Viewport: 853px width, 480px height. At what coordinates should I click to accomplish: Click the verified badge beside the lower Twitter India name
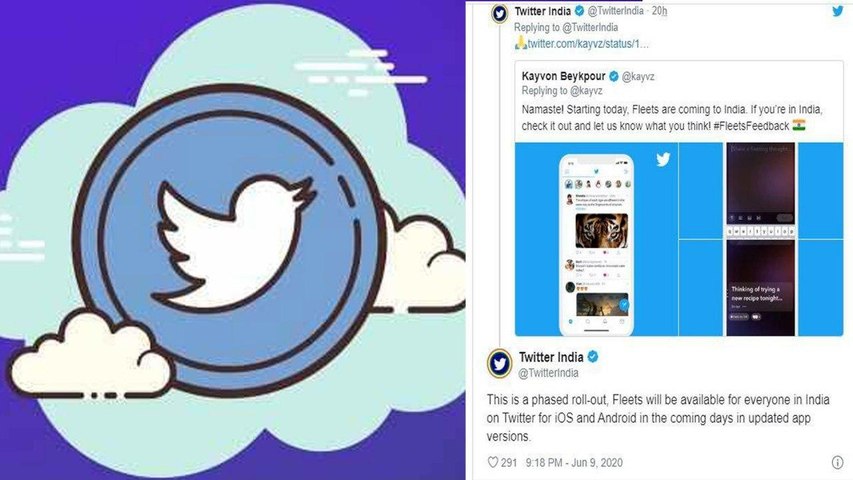tap(593, 356)
